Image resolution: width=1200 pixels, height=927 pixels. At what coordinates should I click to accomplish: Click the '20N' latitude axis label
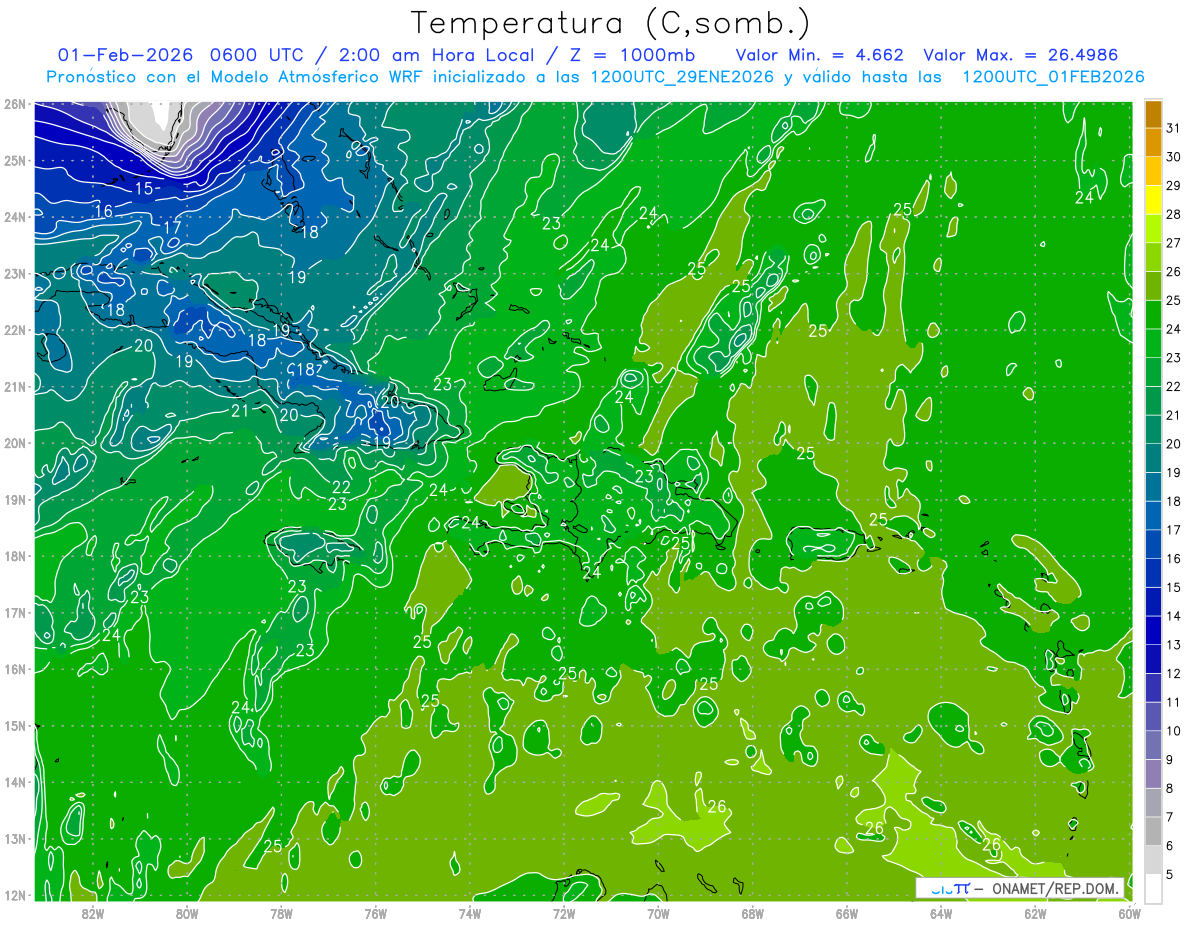(14, 443)
